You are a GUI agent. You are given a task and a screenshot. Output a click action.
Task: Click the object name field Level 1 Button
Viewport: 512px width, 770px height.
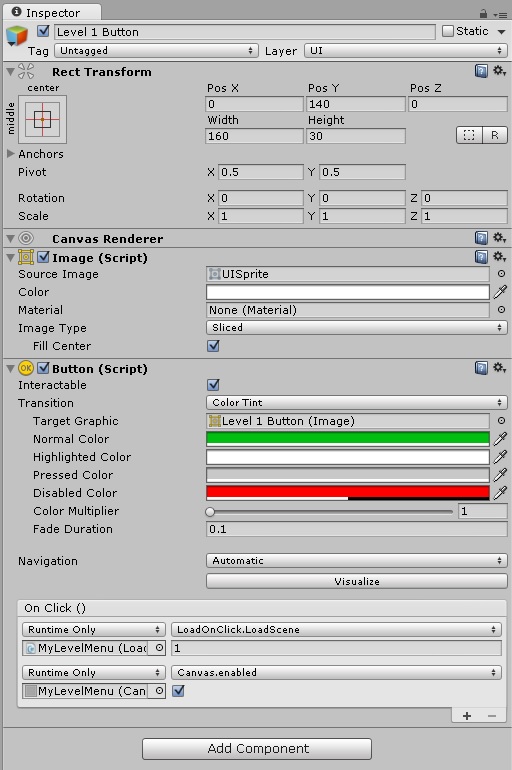(x=244, y=32)
